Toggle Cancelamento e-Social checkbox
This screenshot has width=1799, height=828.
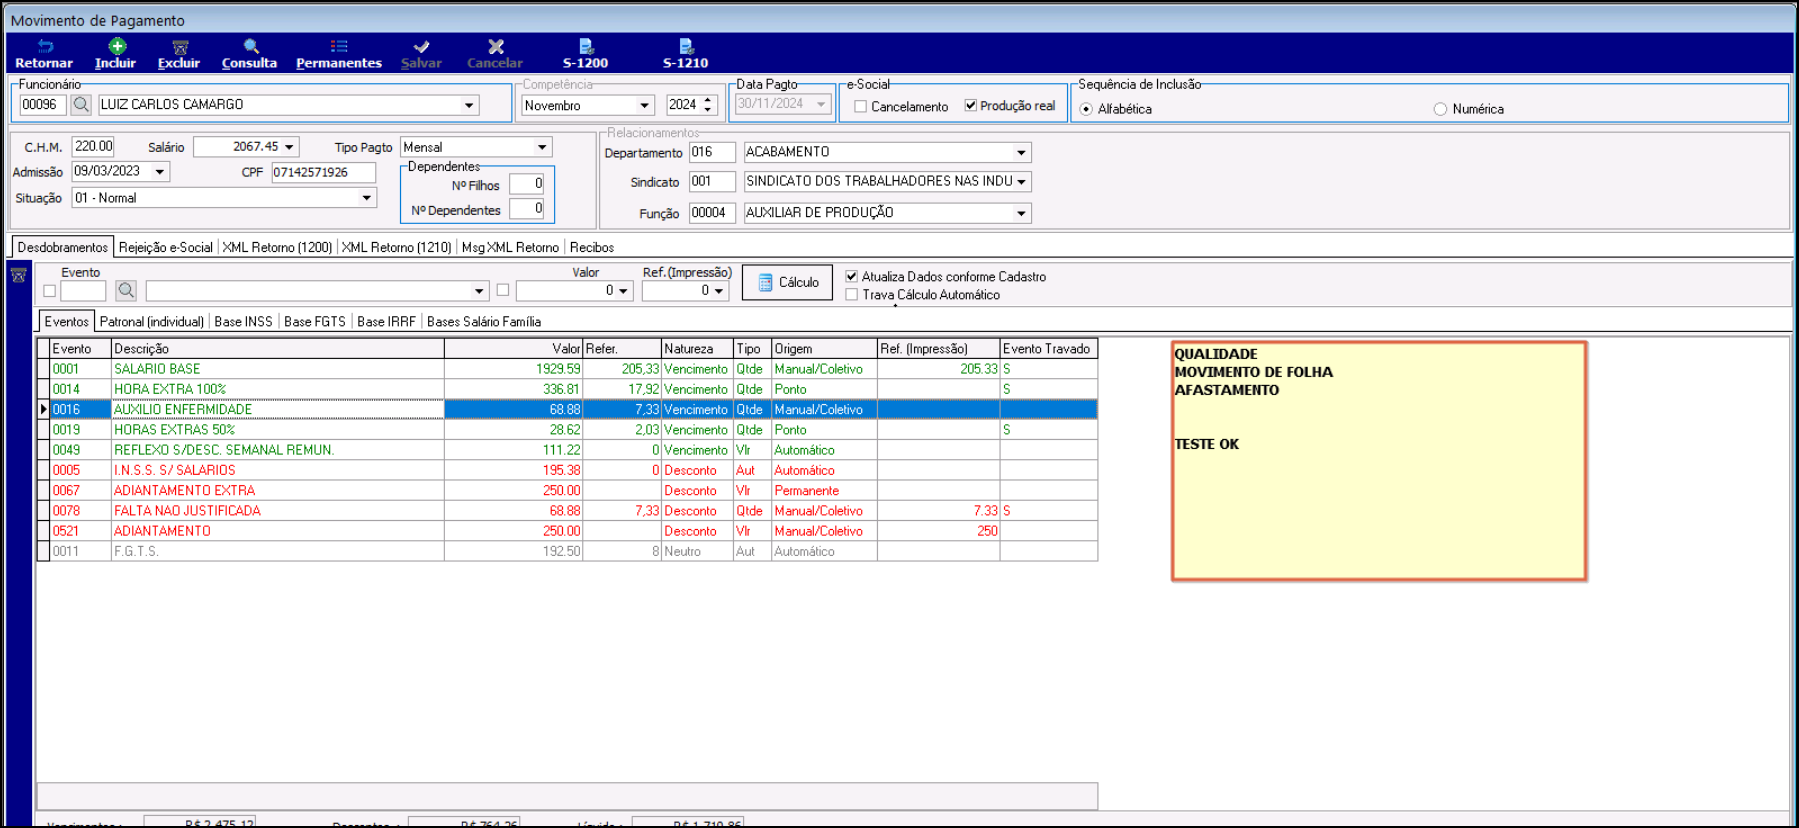[860, 106]
